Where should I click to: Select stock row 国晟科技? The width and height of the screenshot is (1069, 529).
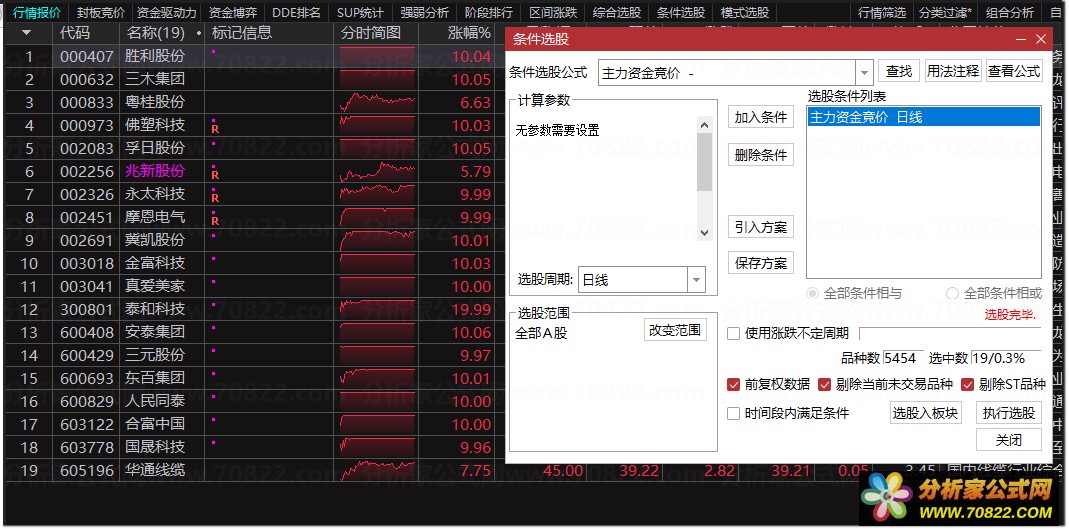point(155,447)
